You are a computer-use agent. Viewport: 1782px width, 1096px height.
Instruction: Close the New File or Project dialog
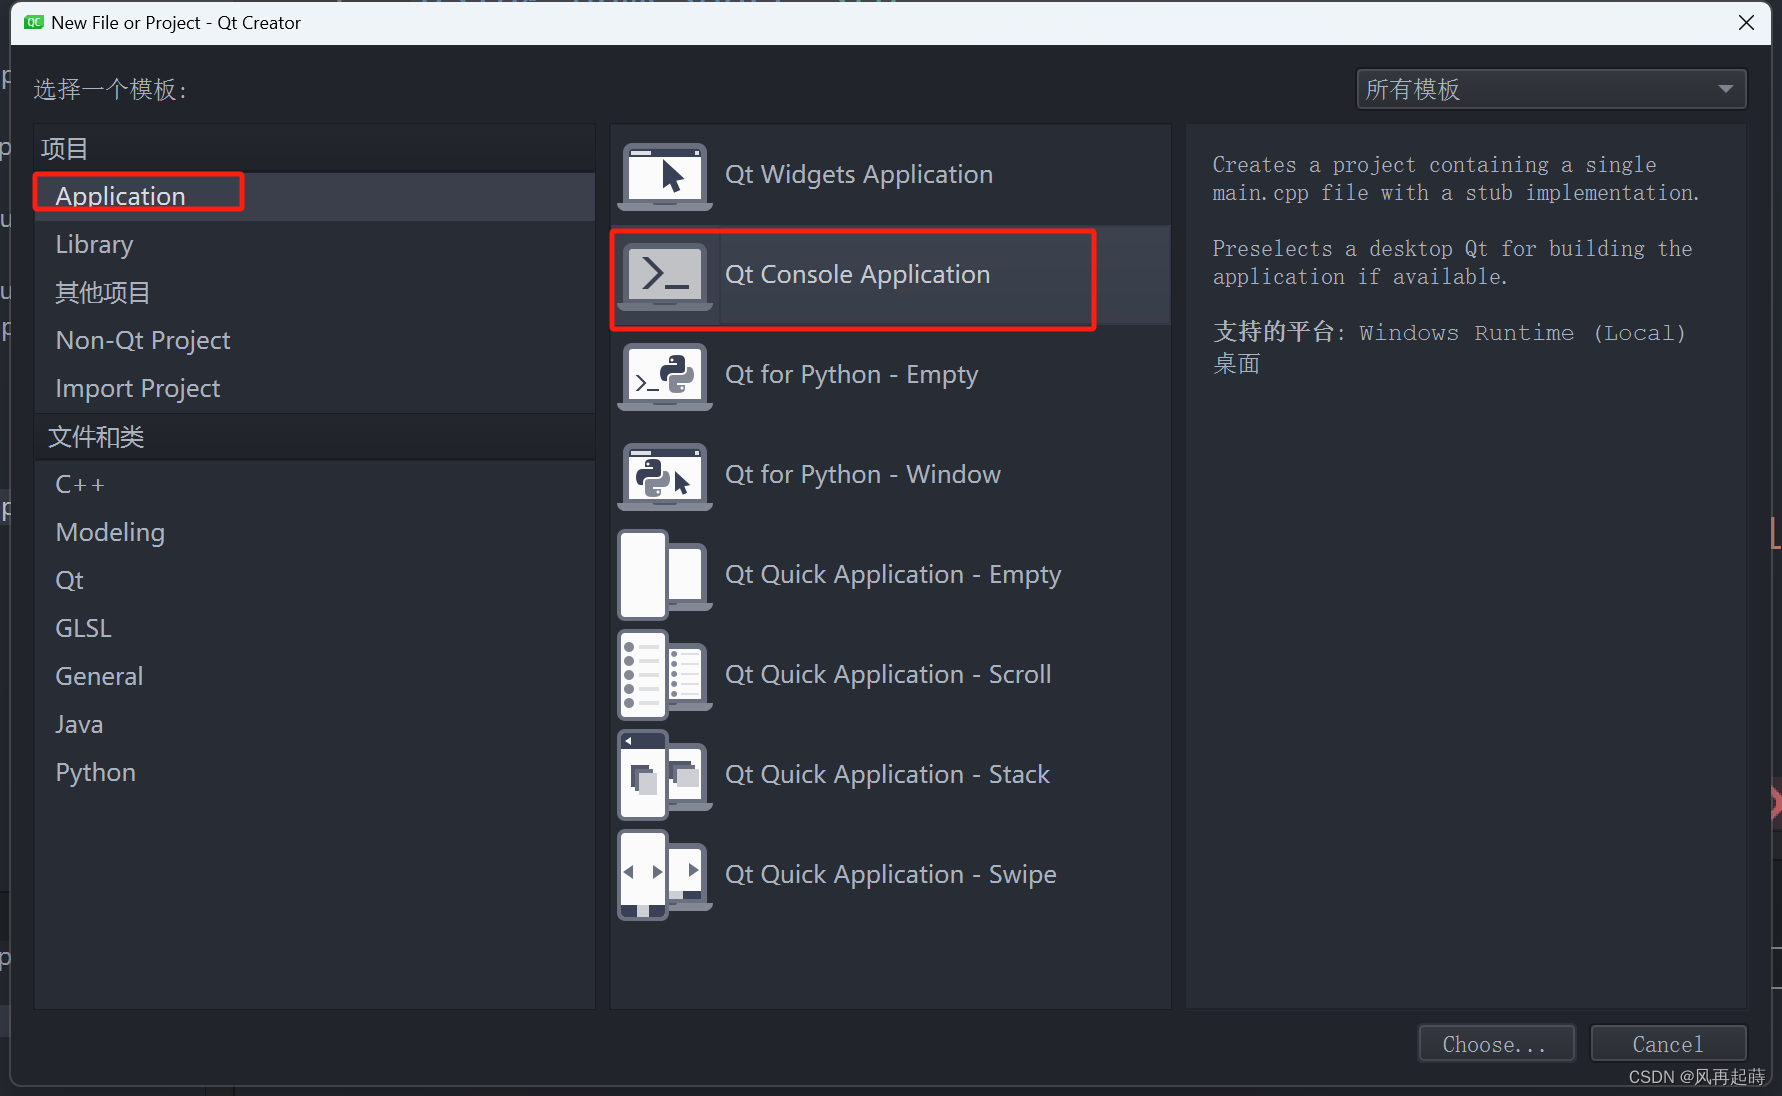1746,22
